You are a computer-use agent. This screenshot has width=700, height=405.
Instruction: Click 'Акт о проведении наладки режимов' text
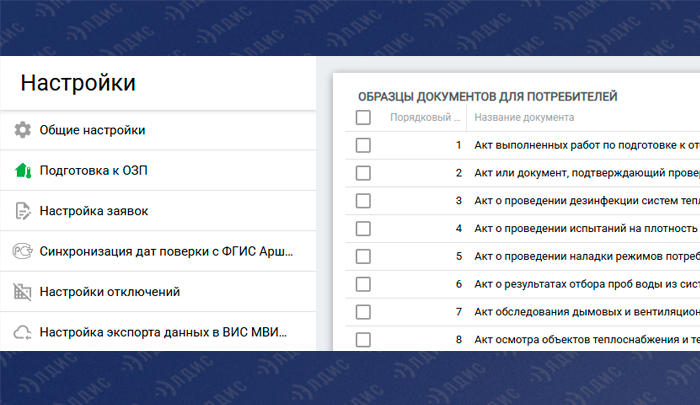(x=587, y=256)
